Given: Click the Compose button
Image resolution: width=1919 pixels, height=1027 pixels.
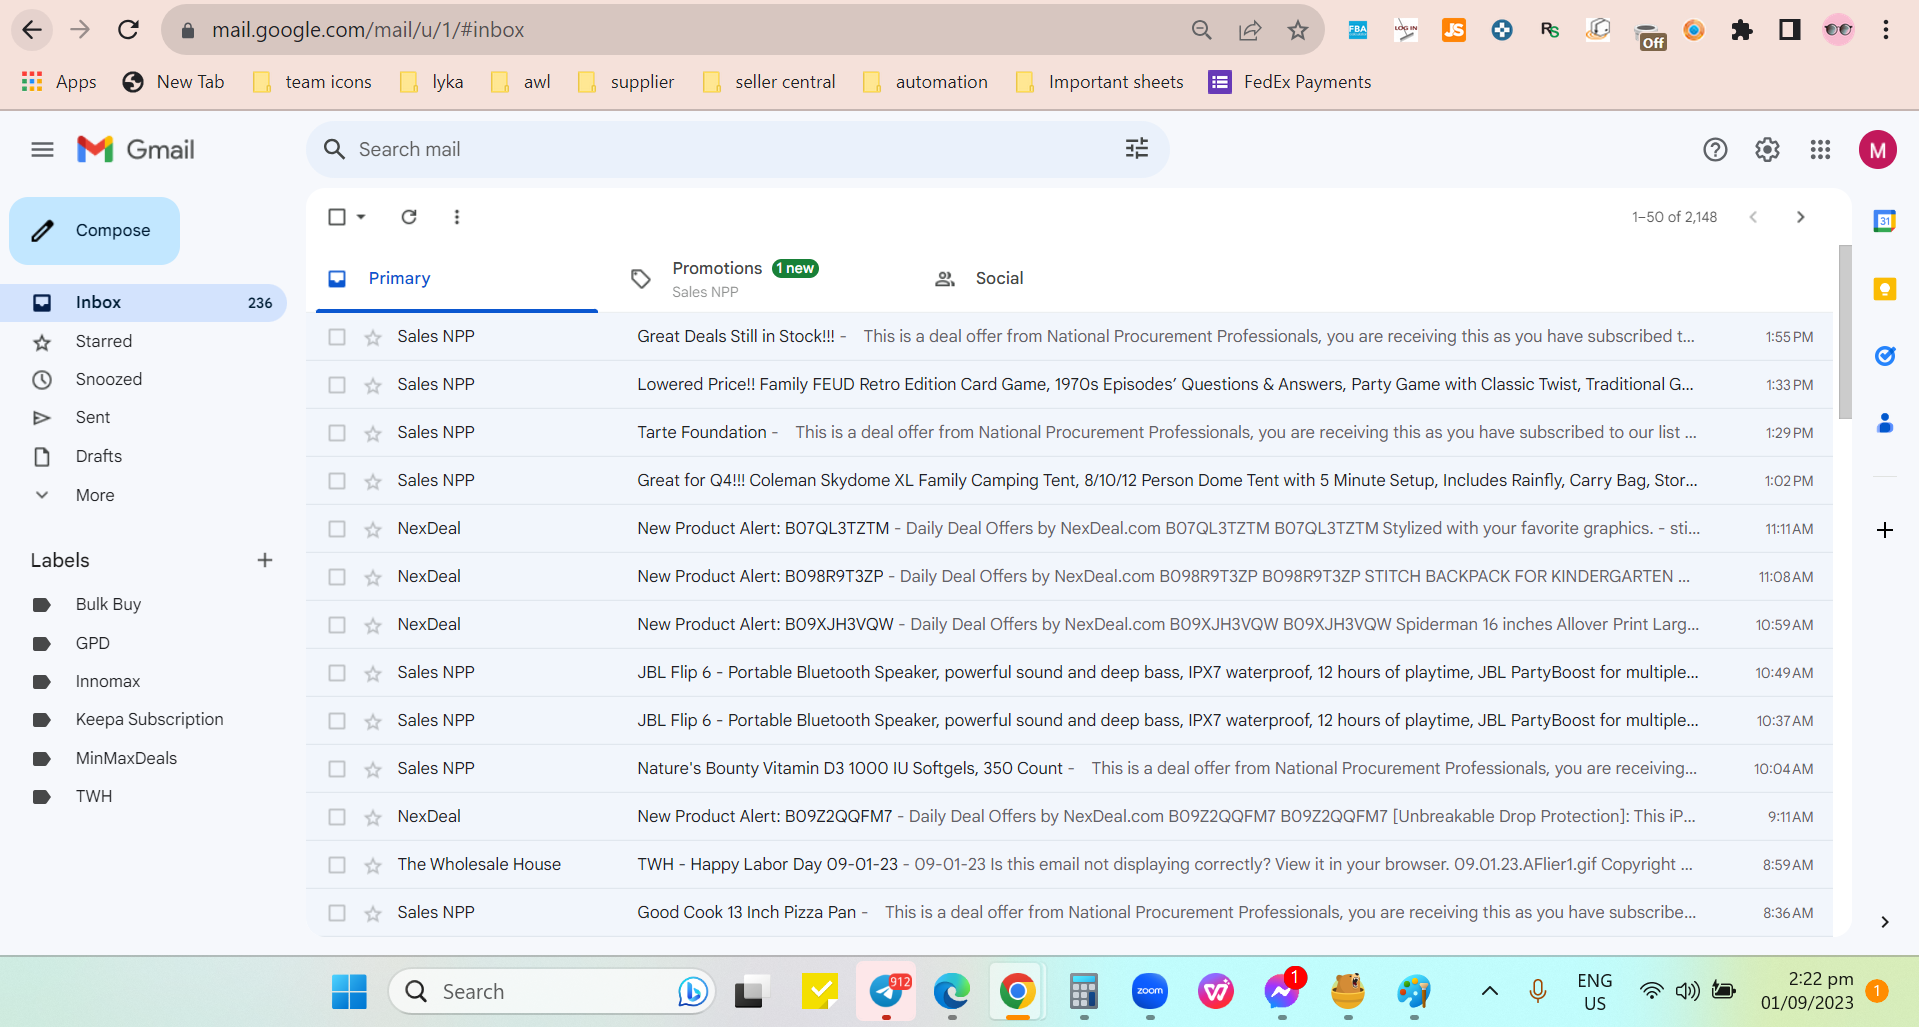Looking at the screenshot, I should tap(95, 231).
